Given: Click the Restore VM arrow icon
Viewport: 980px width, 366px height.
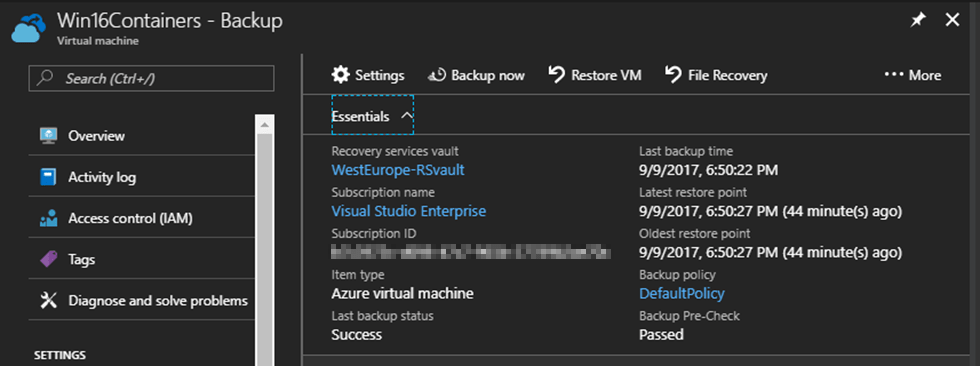Looking at the screenshot, I should [x=556, y=75].
